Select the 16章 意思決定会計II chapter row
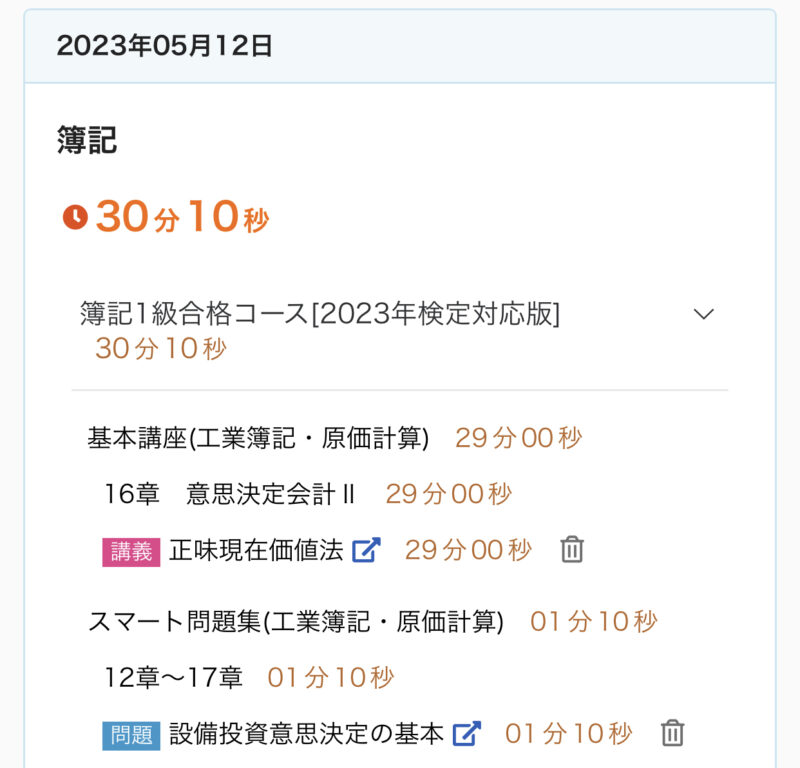The width and height of the screenshot is (800, 768). 230,494
